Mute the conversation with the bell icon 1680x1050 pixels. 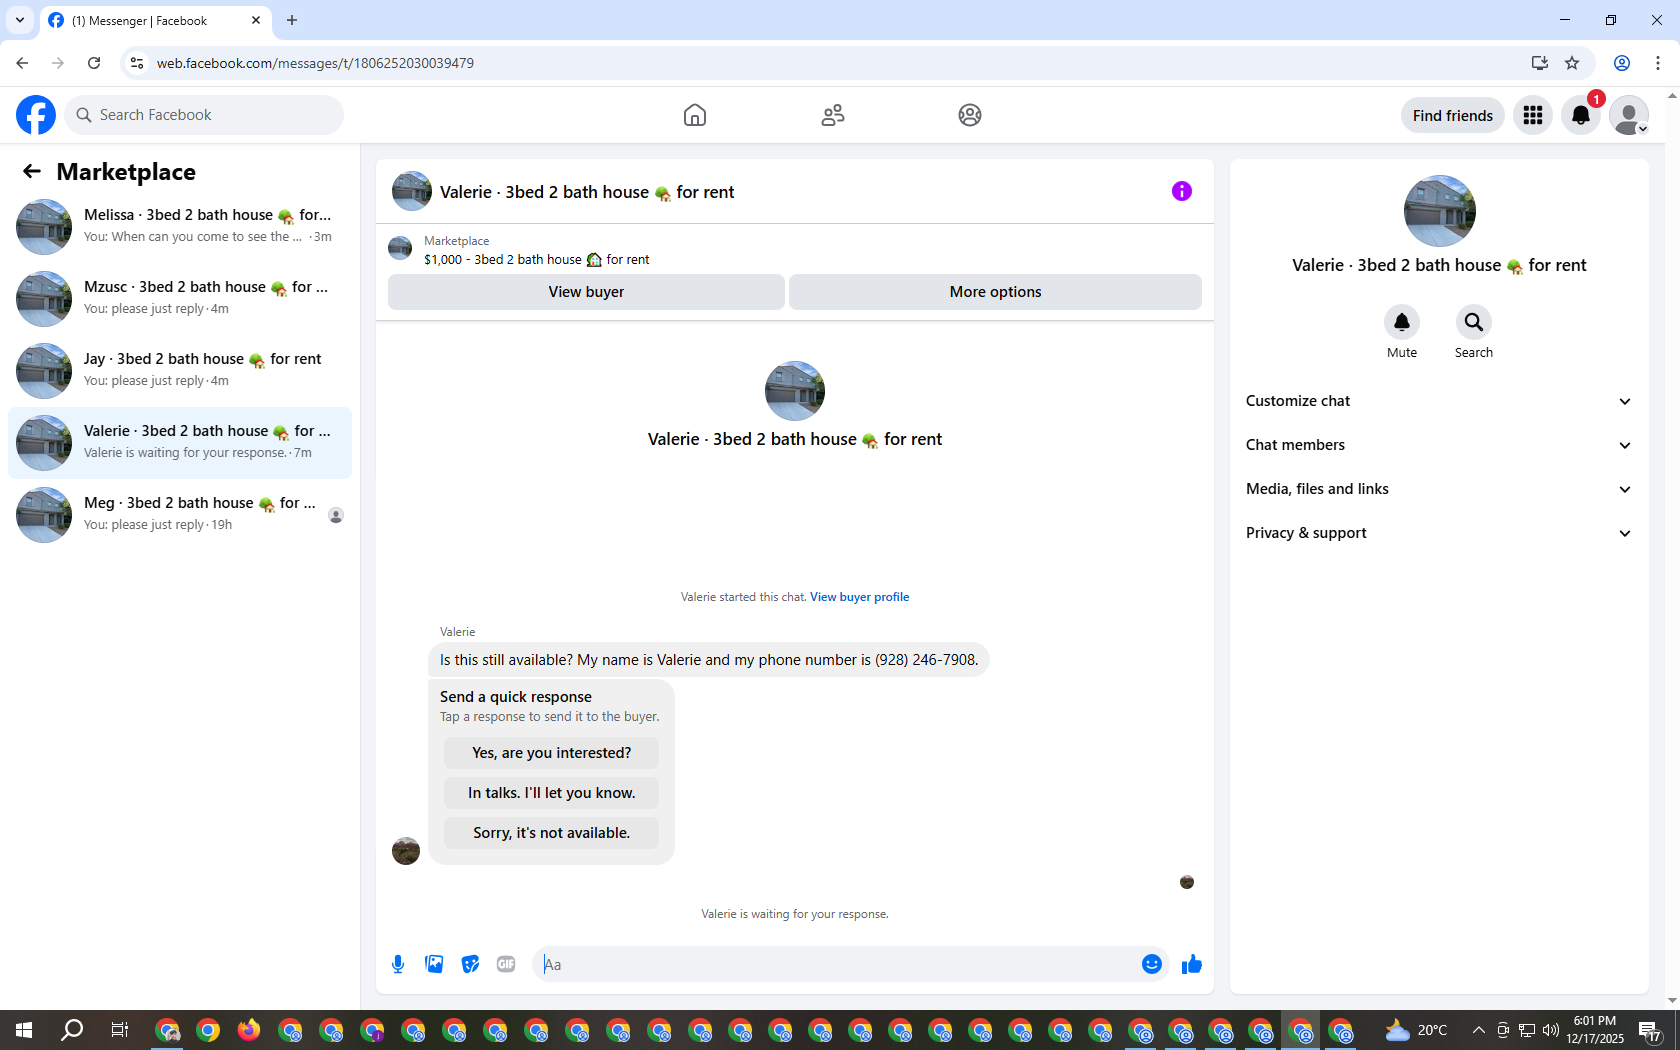tap(1402, 322)
